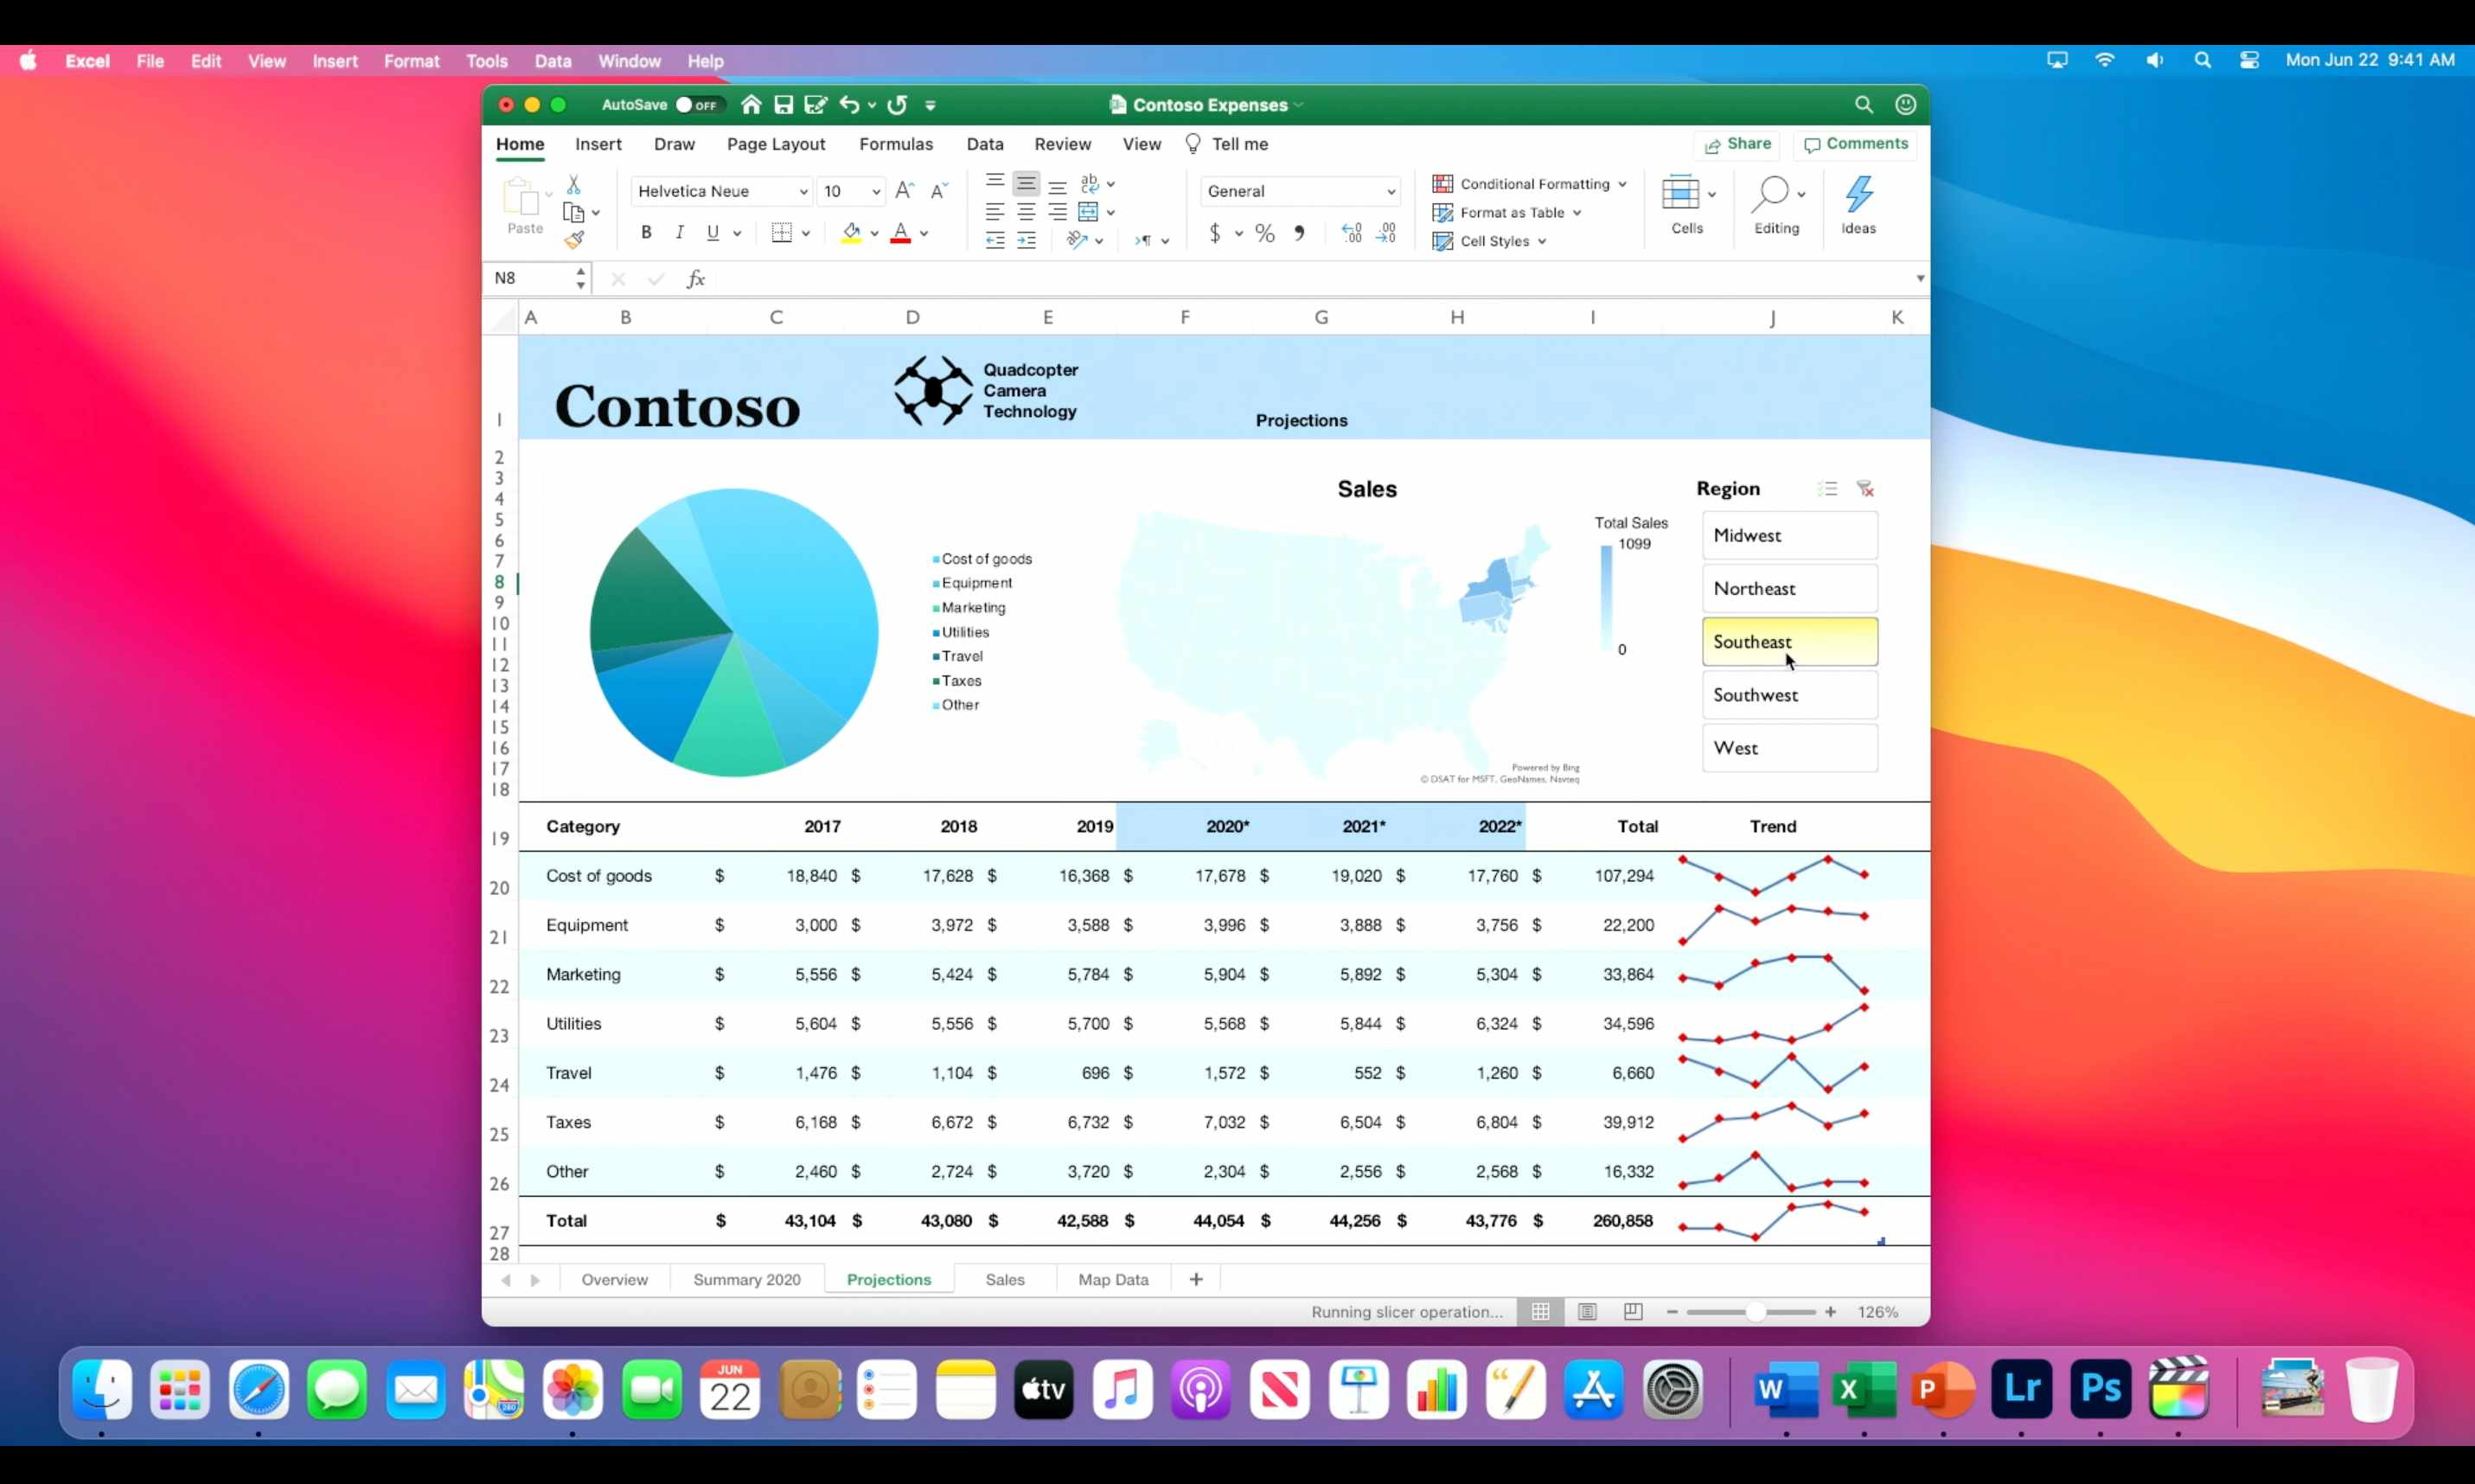Toggle bold formatting

coord(646,232)
